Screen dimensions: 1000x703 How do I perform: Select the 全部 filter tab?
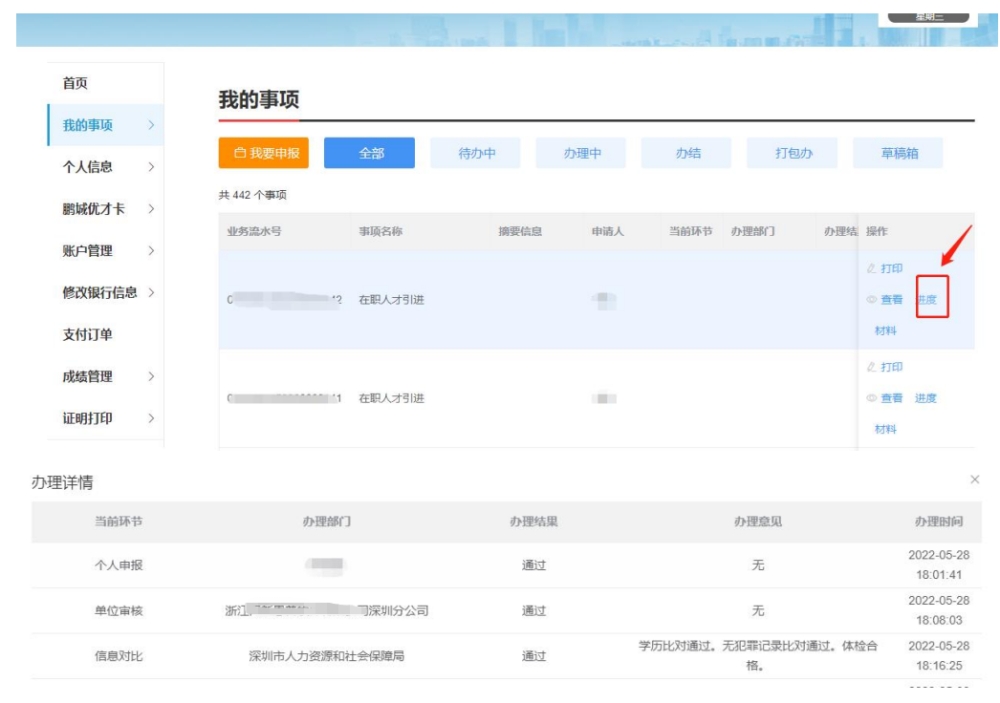[369, 153]
